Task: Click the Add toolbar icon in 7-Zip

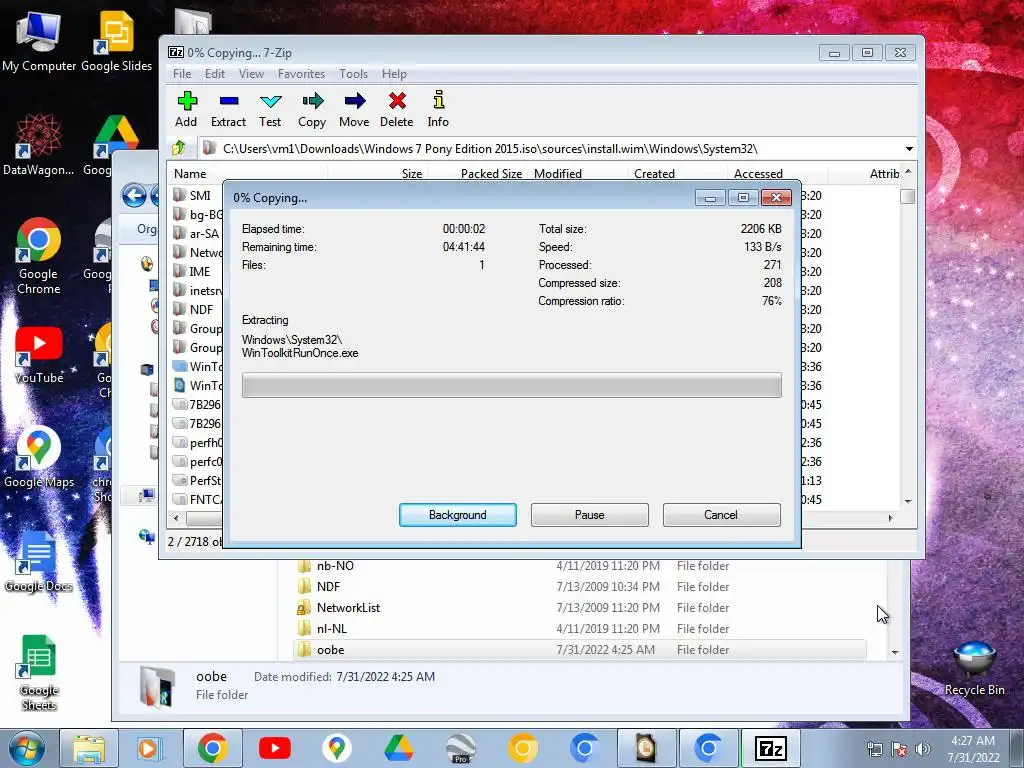Action: click(x=187, y=108)
